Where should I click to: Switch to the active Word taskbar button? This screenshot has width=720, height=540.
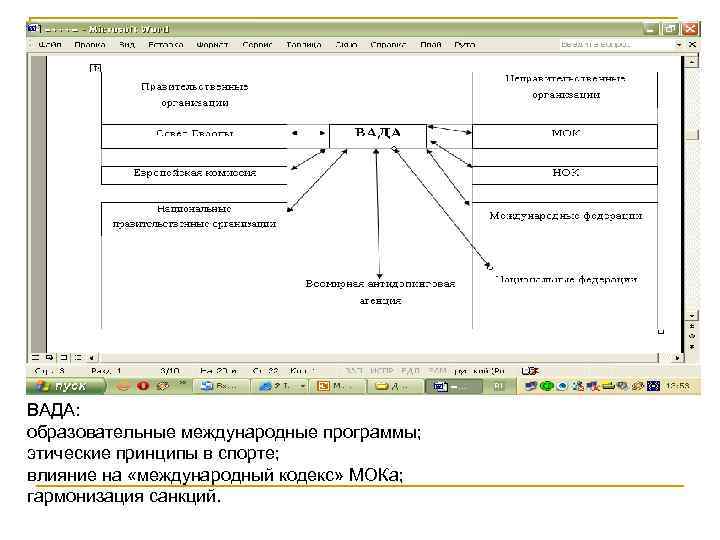tap(453, 387)
